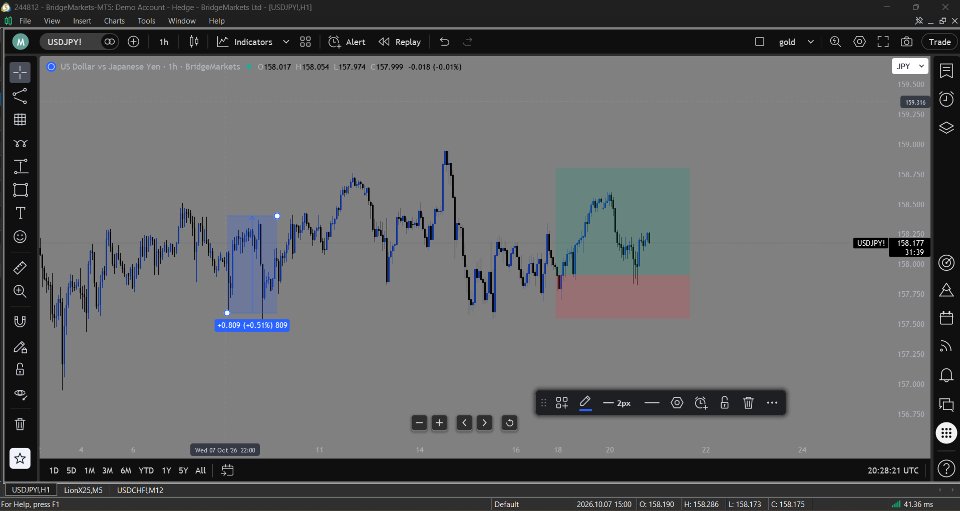Open the Fibonacci and Gann tools
The image size is (960, 511).
tap(20, 119)
